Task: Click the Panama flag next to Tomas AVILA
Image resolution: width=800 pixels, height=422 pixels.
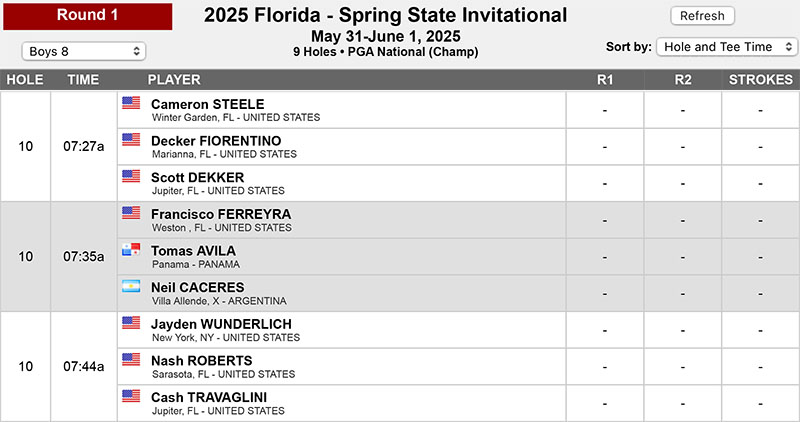Action: pyautogui.click(x=131, y=250)
